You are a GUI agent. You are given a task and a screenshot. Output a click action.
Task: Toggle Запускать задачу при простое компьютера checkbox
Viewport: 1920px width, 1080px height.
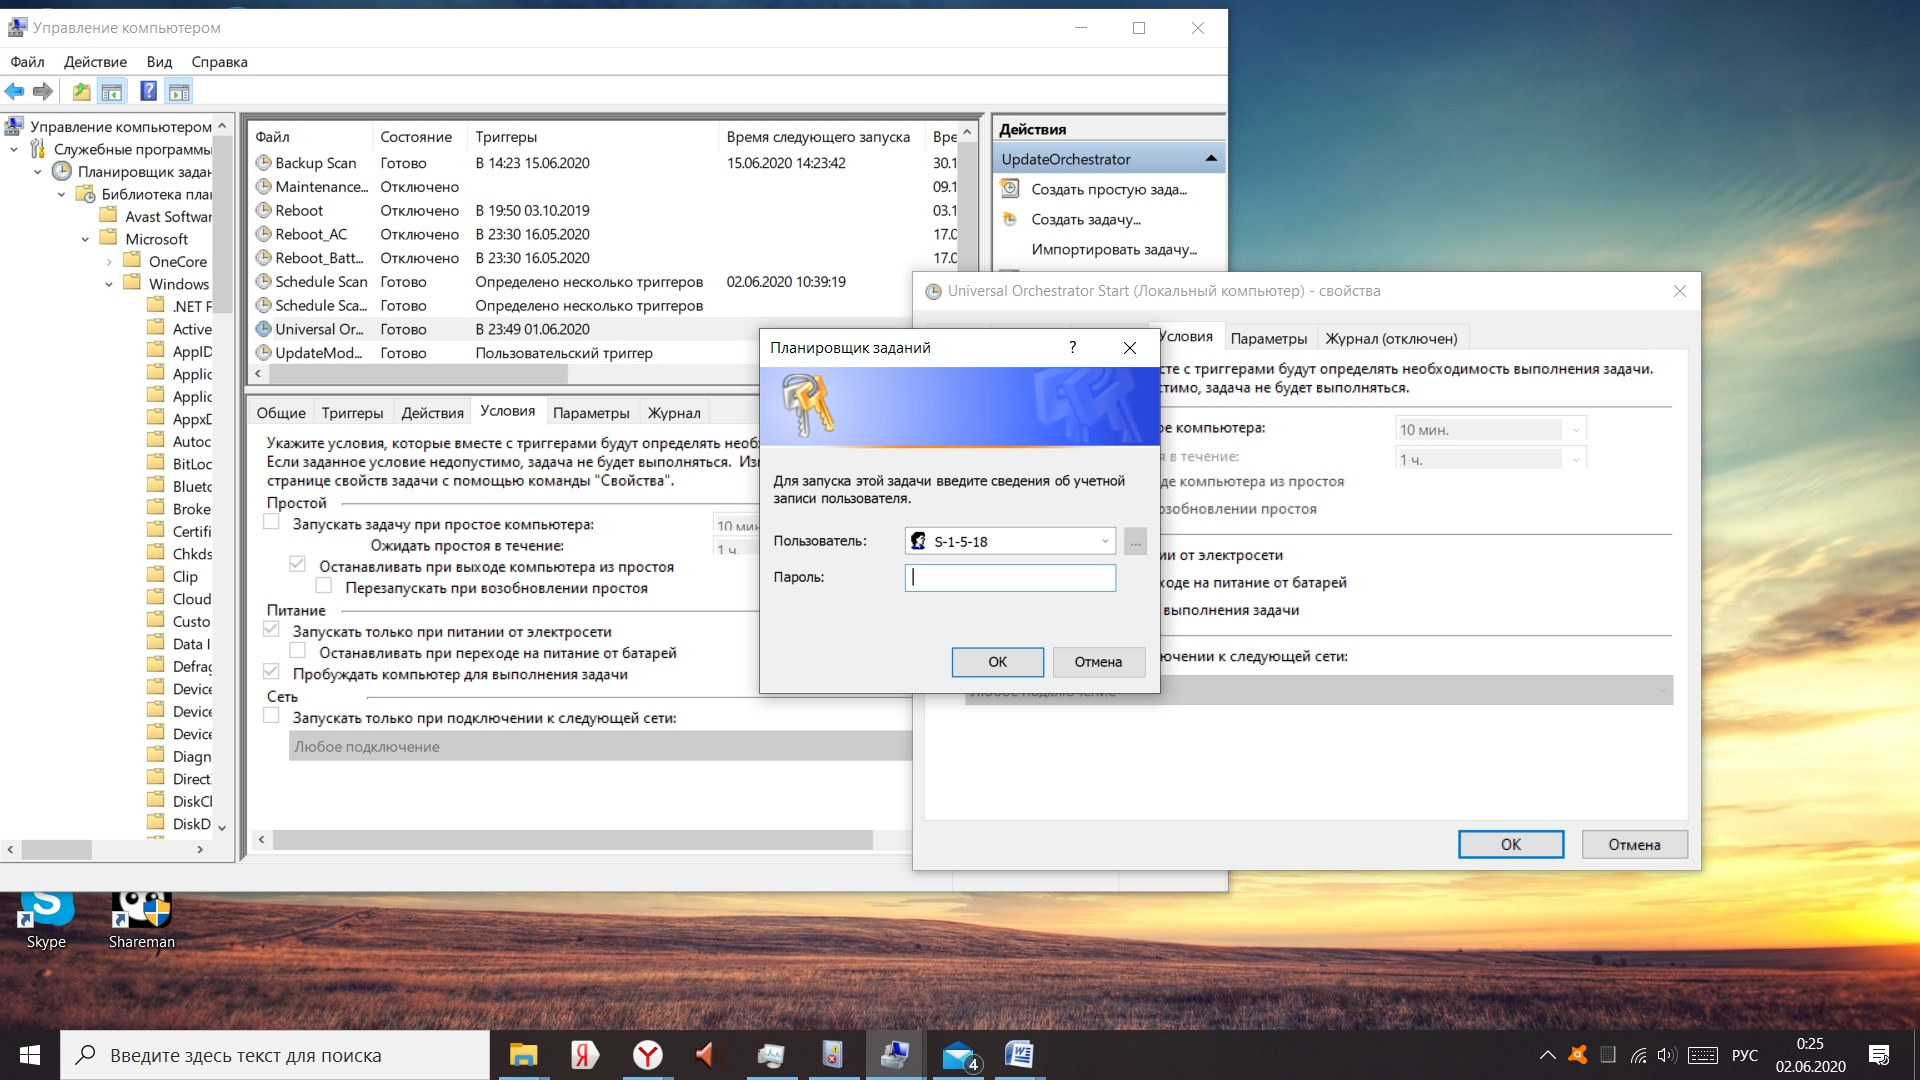(x=271, y=523)
